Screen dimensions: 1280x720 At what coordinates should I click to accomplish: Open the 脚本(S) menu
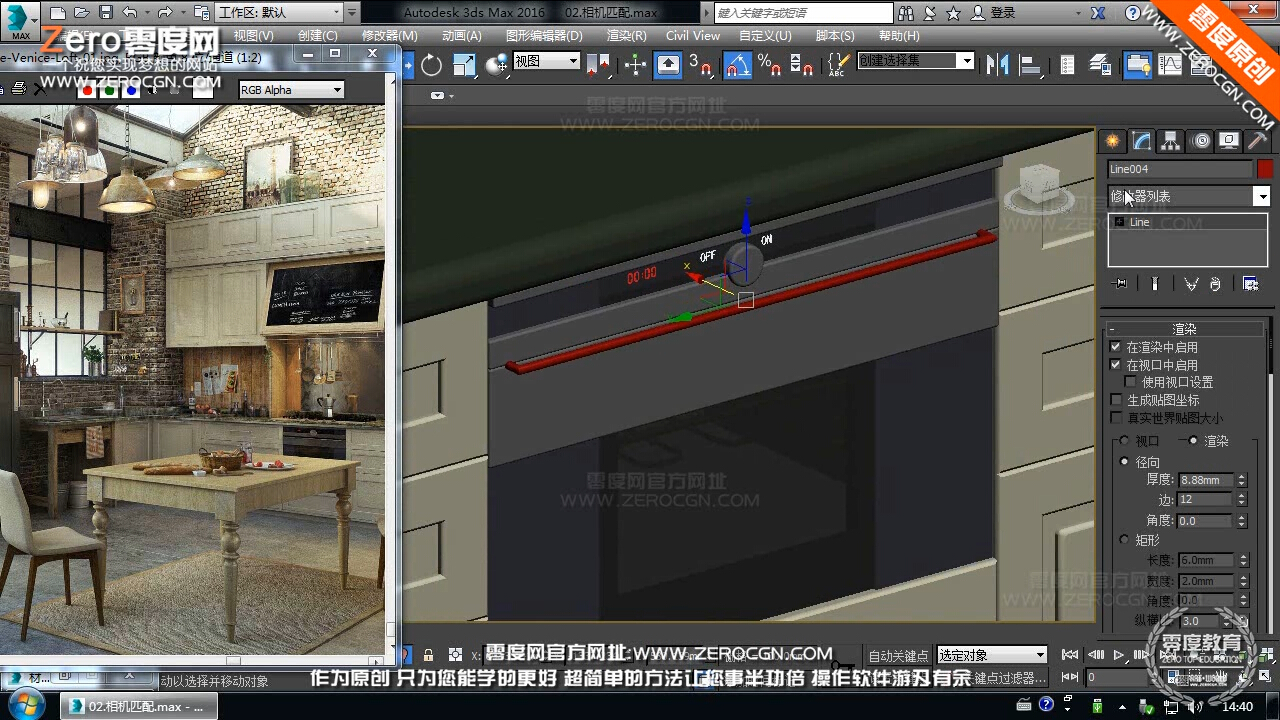(x=835, y=36)
